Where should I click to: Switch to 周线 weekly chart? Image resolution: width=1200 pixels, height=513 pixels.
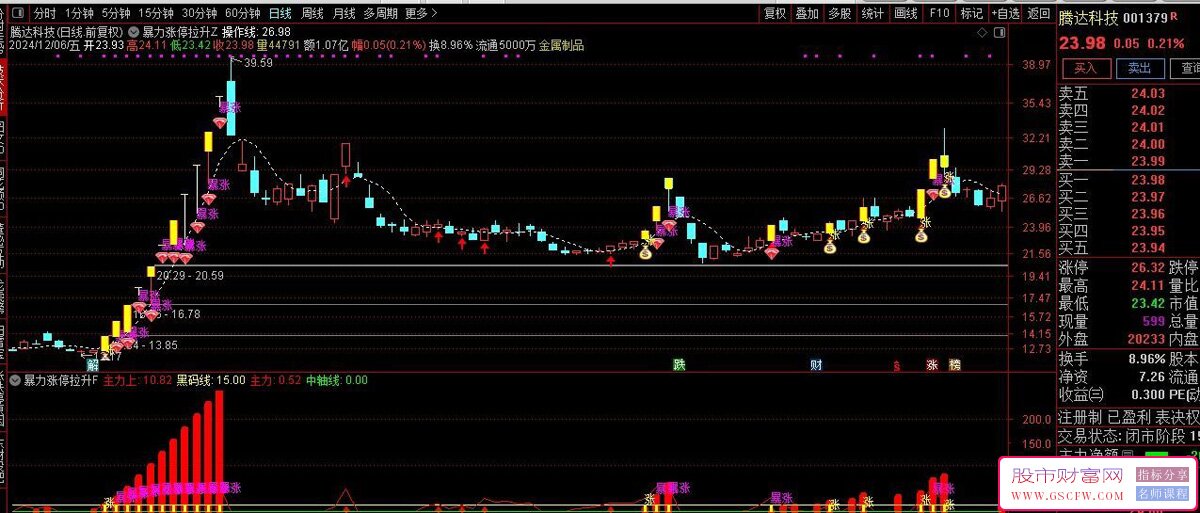point(313,13)
